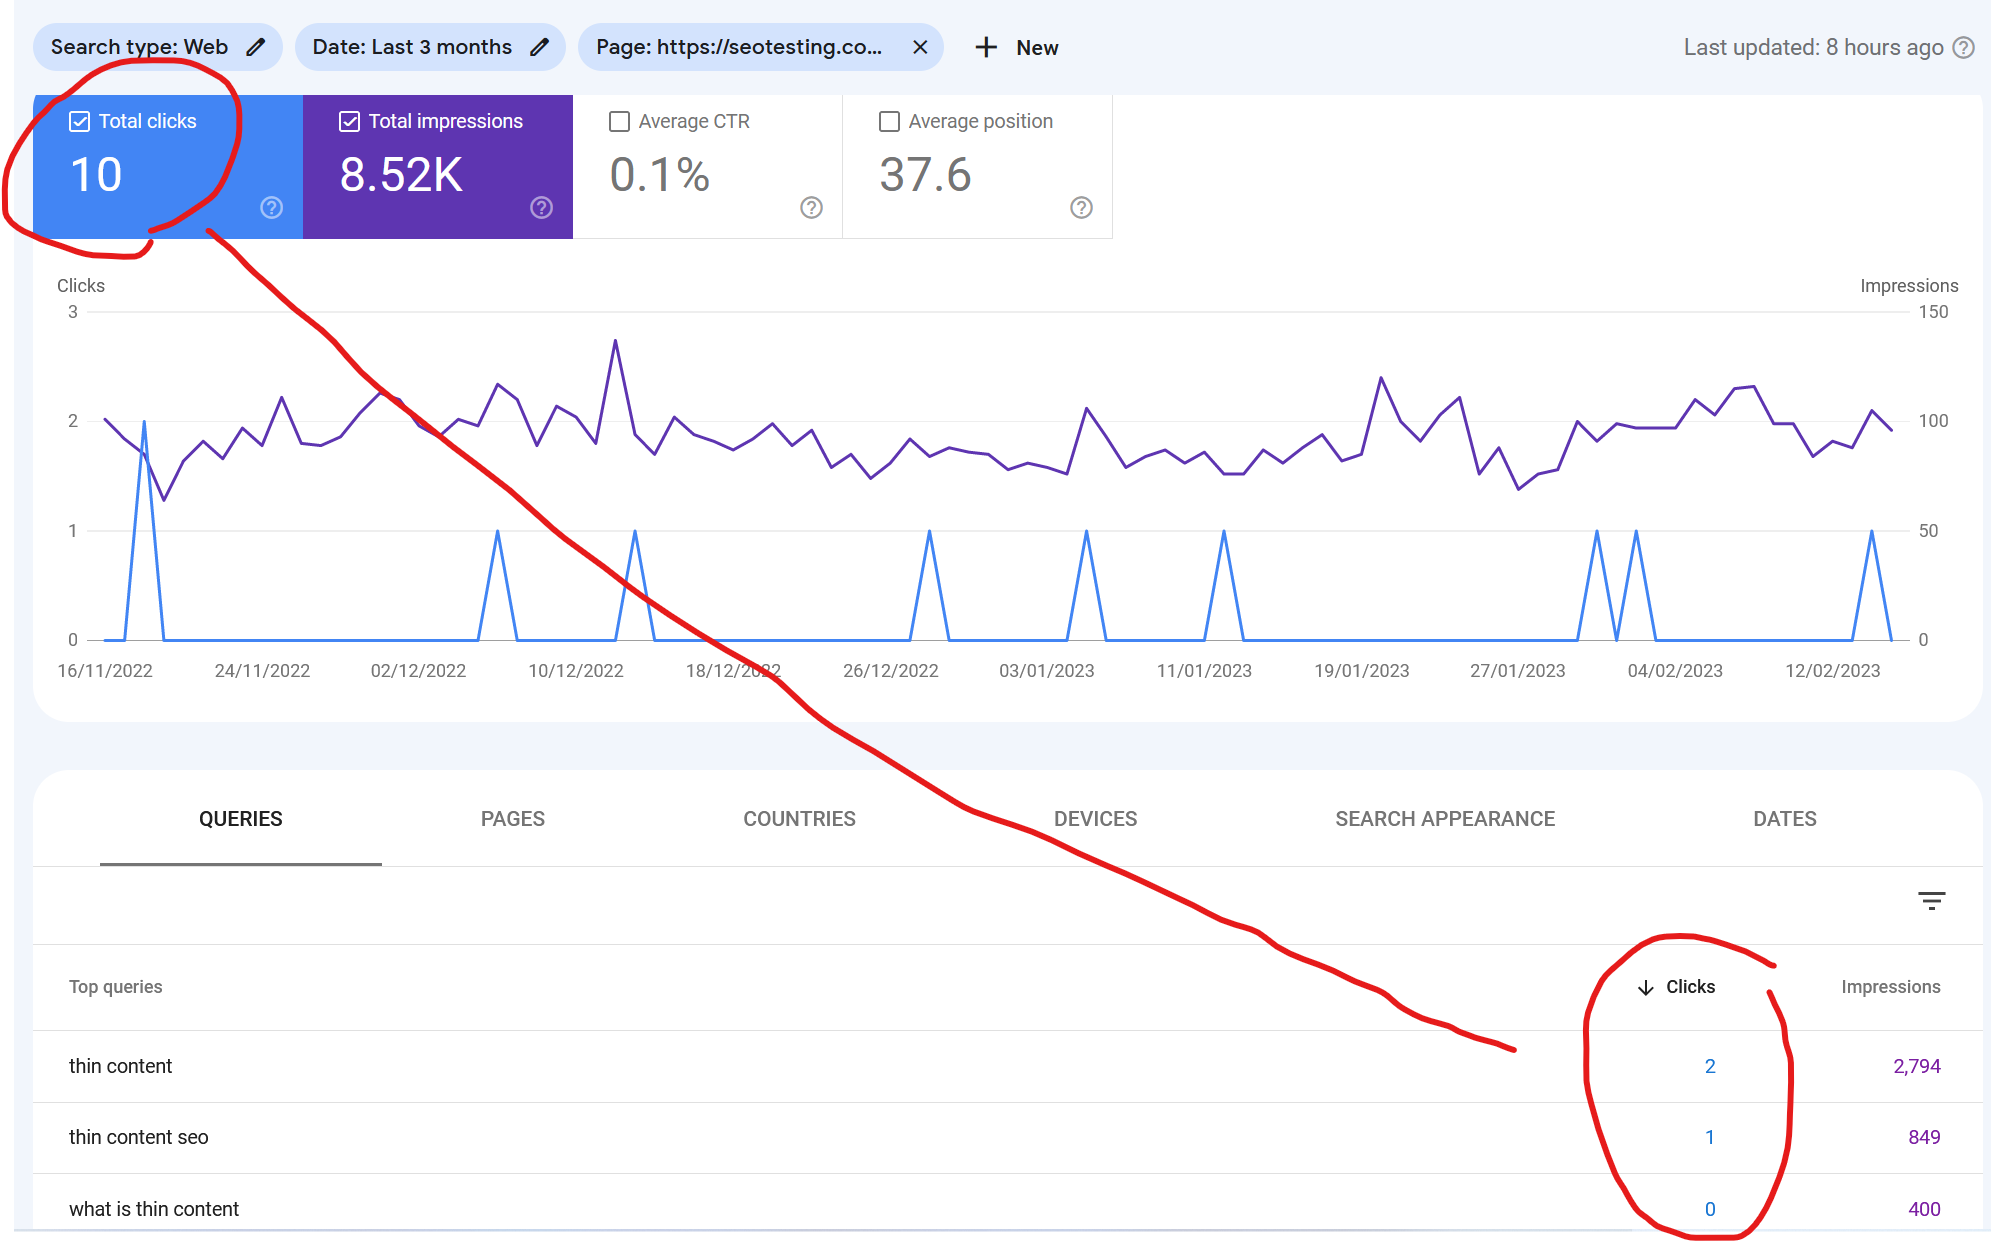This screenshot has width=1991, height=1242.
Task: Enable the Average CTR checkbox
Action: pos(619,122)
